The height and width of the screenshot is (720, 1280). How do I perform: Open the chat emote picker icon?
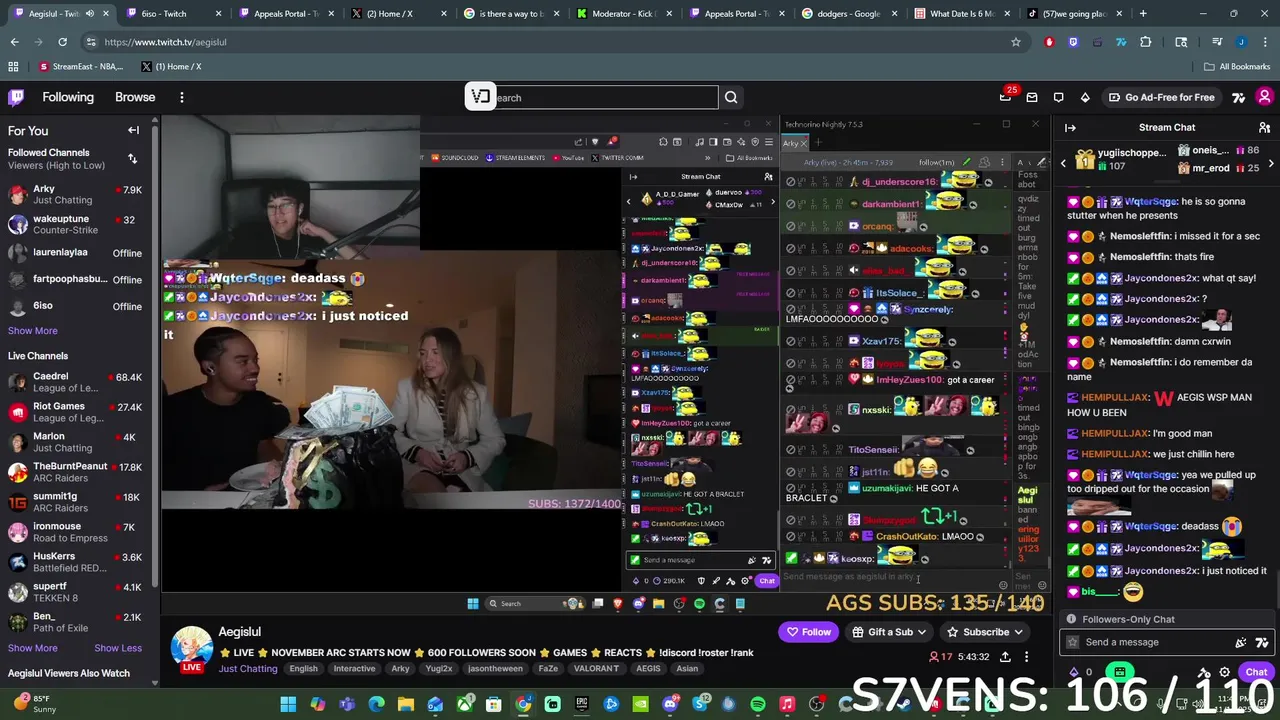point(1241,643)
